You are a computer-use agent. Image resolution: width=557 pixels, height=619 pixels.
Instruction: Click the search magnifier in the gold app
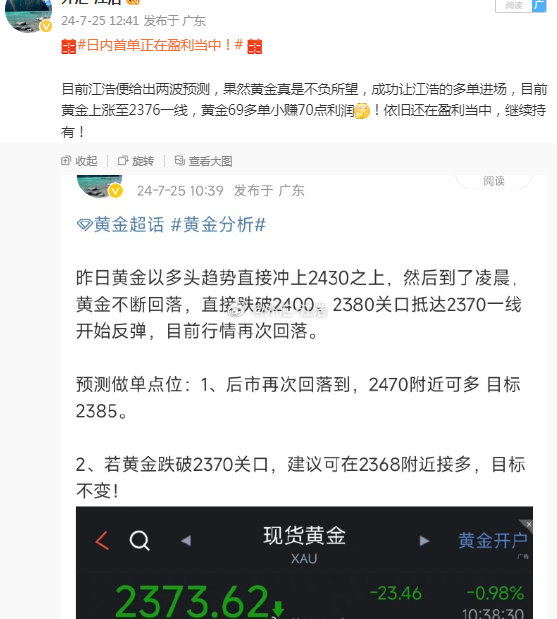pos(140,540)
